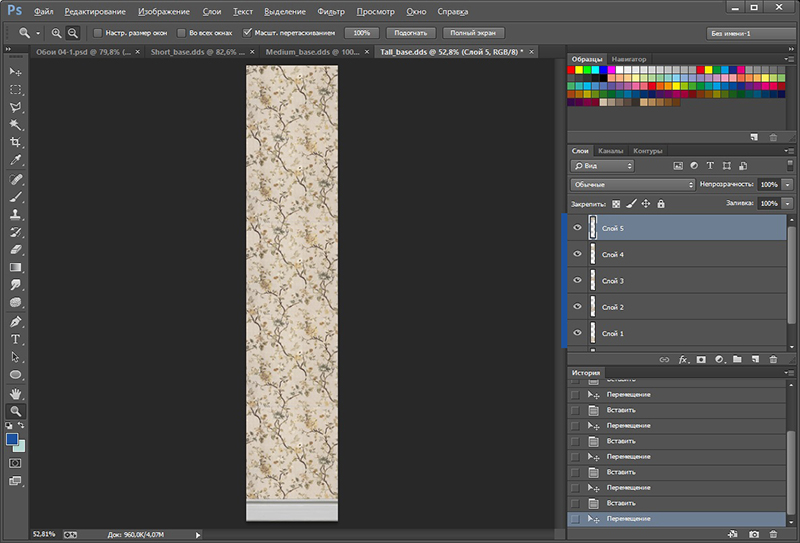The image size is (800, 543).
Task: Enable the Настр. размер окон checkbox
Action: click(97, 33)
